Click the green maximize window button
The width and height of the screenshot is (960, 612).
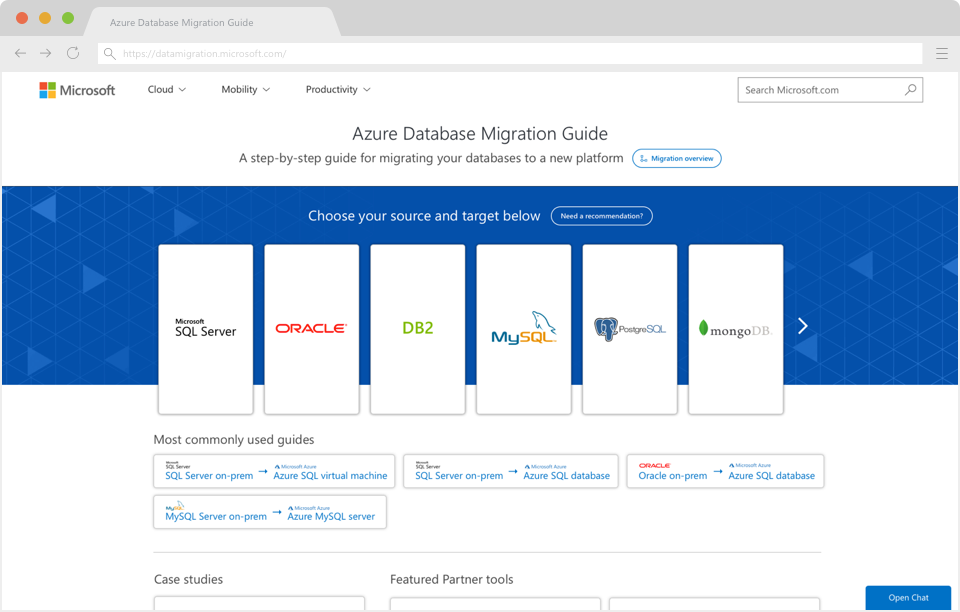pos(68,18)
